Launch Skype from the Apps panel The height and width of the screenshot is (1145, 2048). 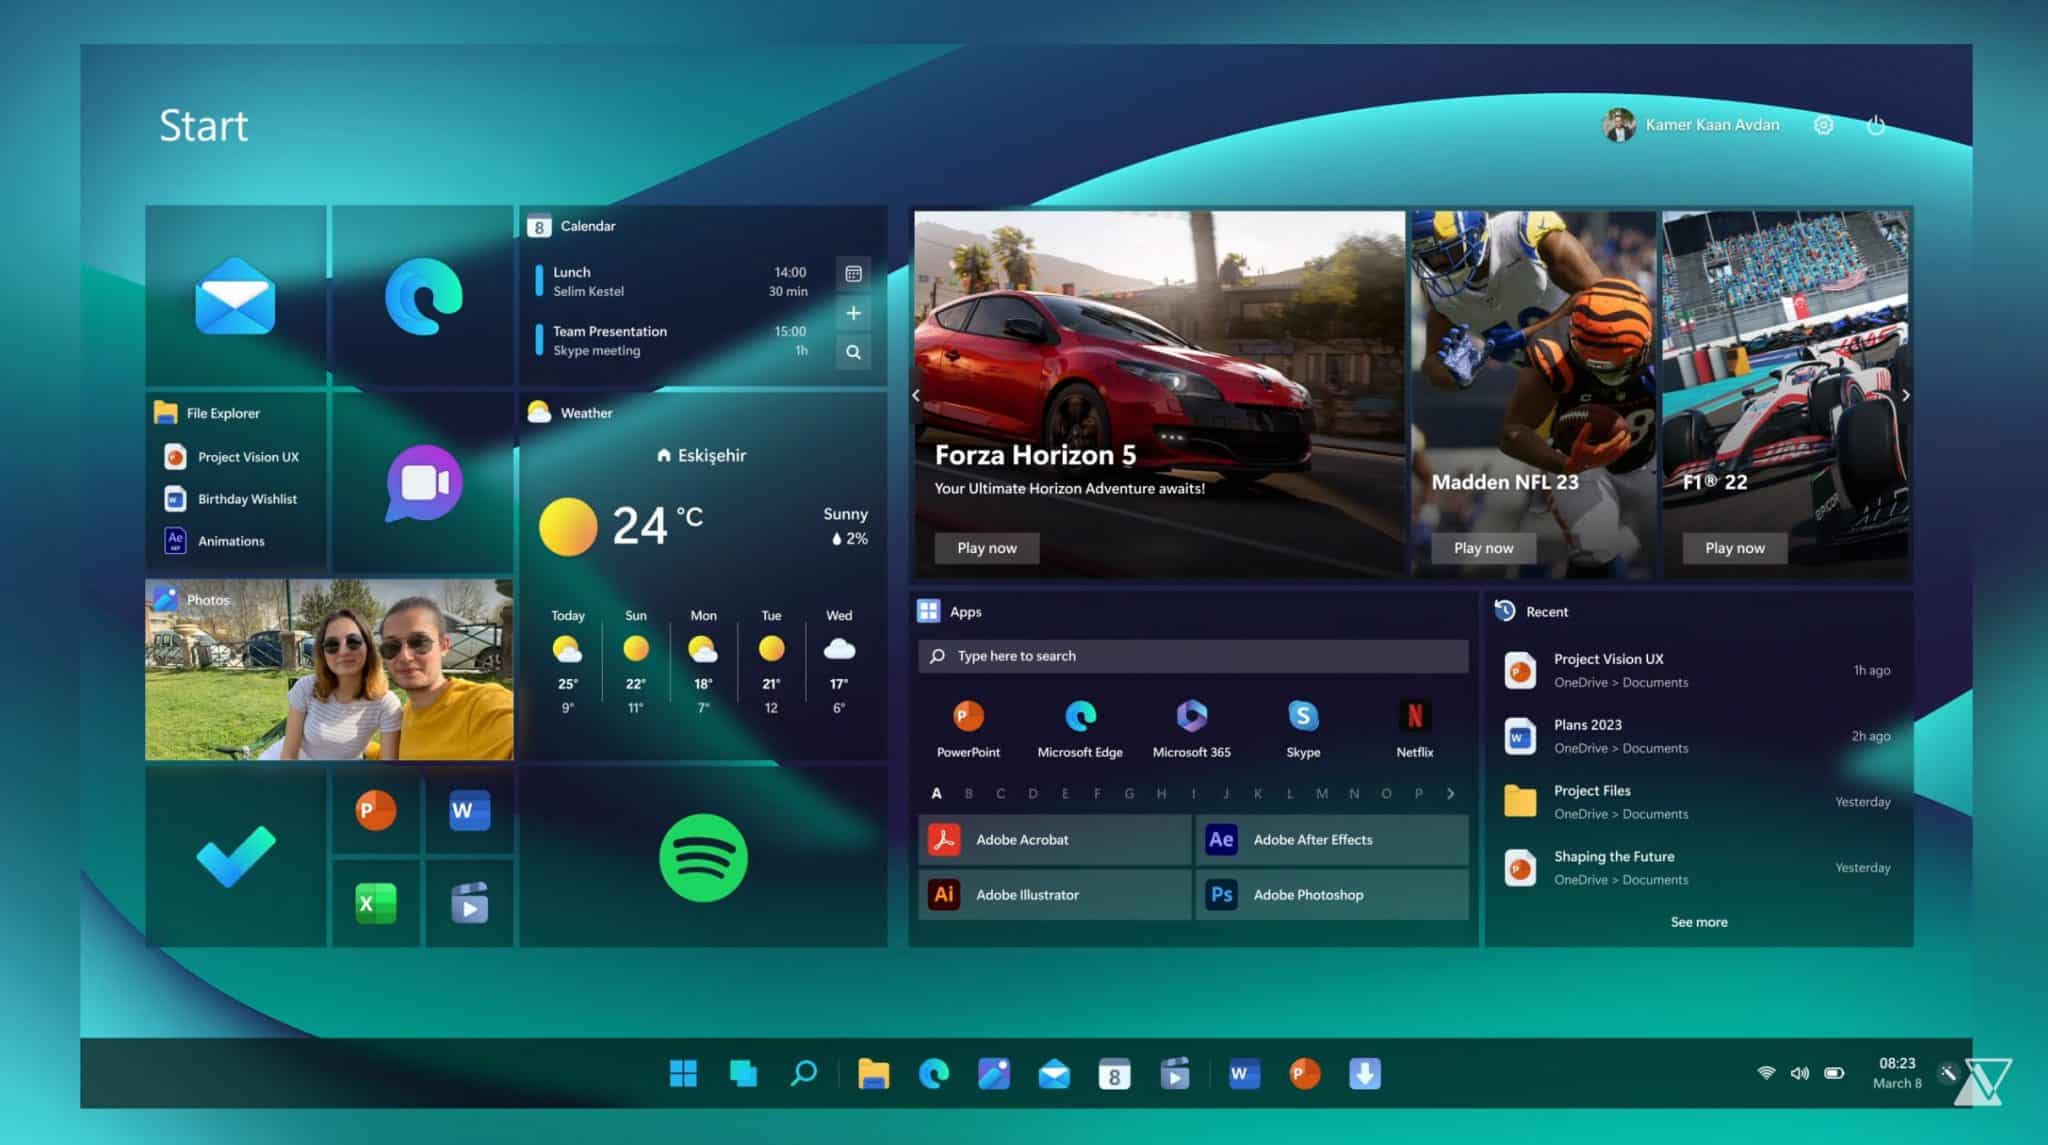(x=1303, y=718)
